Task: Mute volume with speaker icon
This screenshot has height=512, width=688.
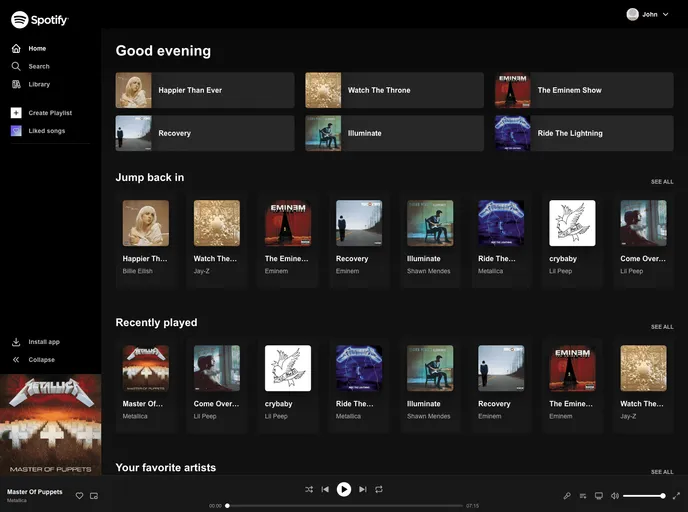Action: pyautogui.click(x=615, y=496)
